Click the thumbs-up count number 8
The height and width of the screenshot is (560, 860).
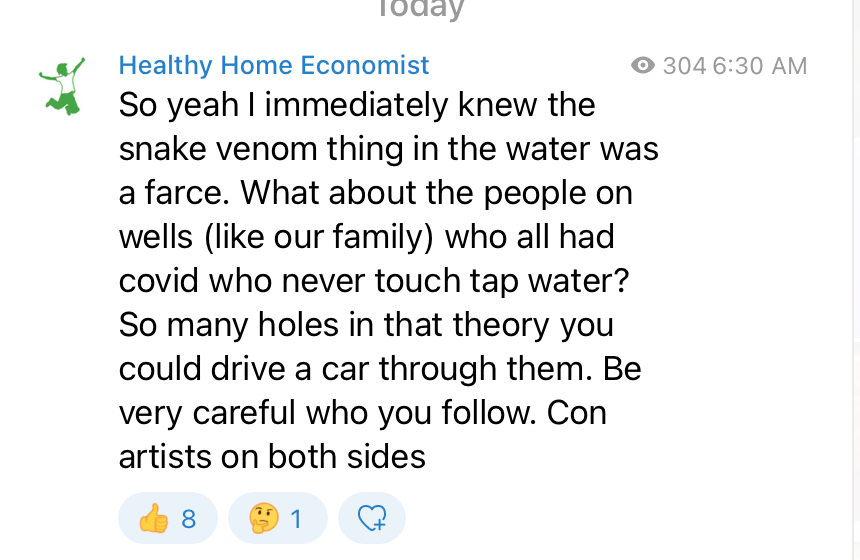coord(189,519)
